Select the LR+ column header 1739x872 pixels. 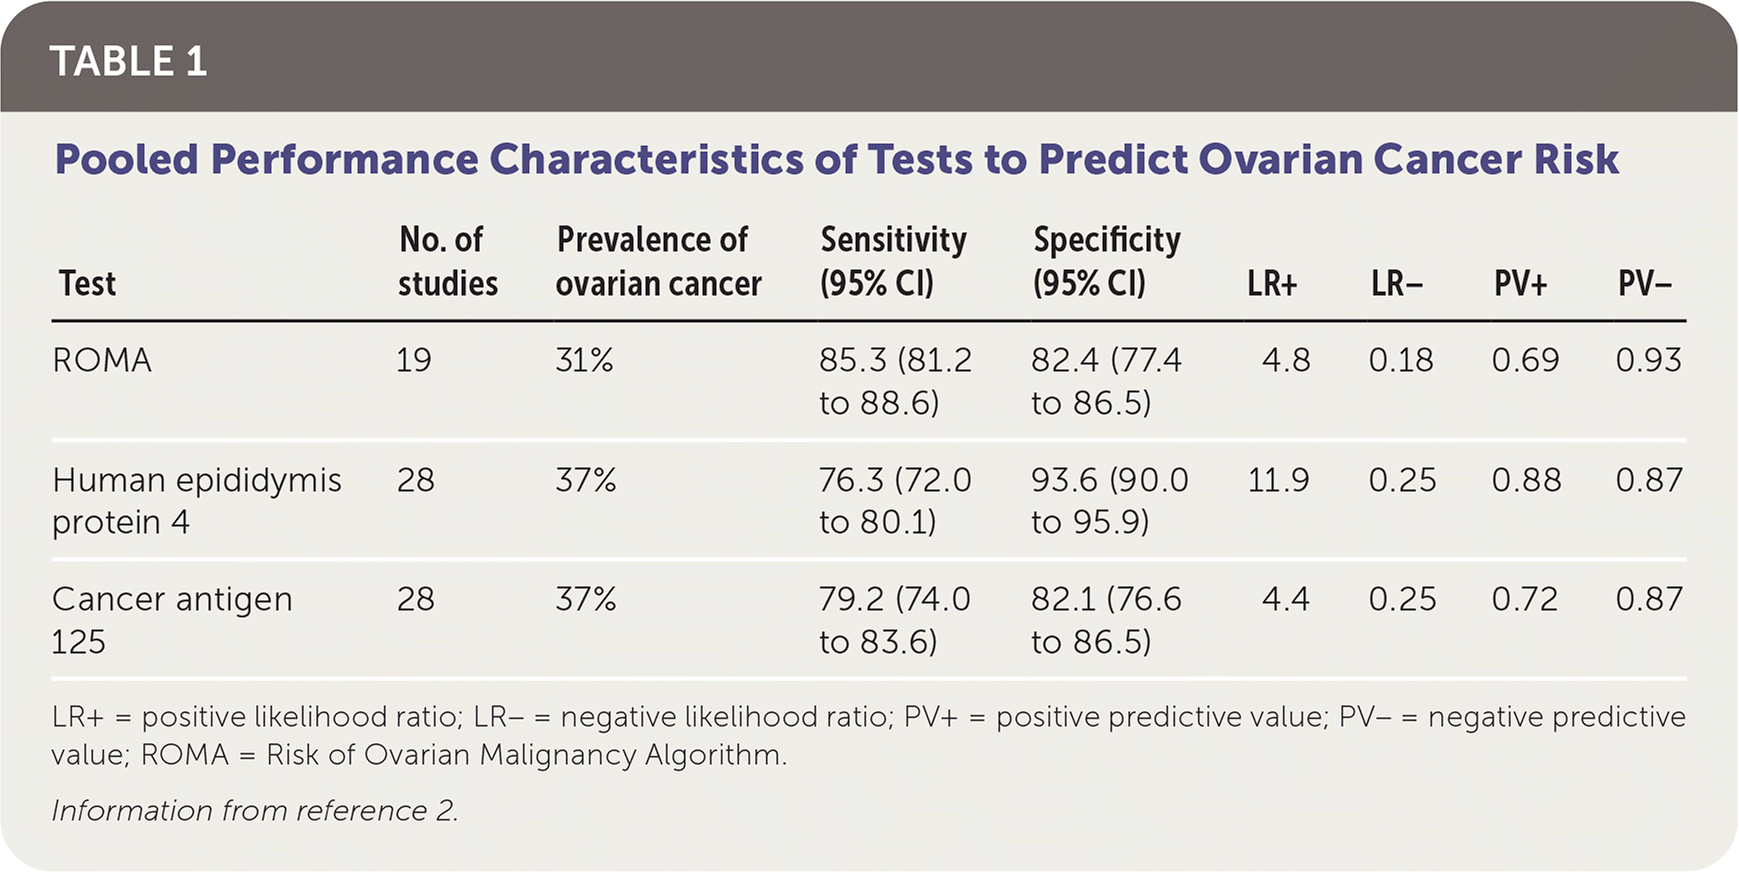click(1271, 285)
